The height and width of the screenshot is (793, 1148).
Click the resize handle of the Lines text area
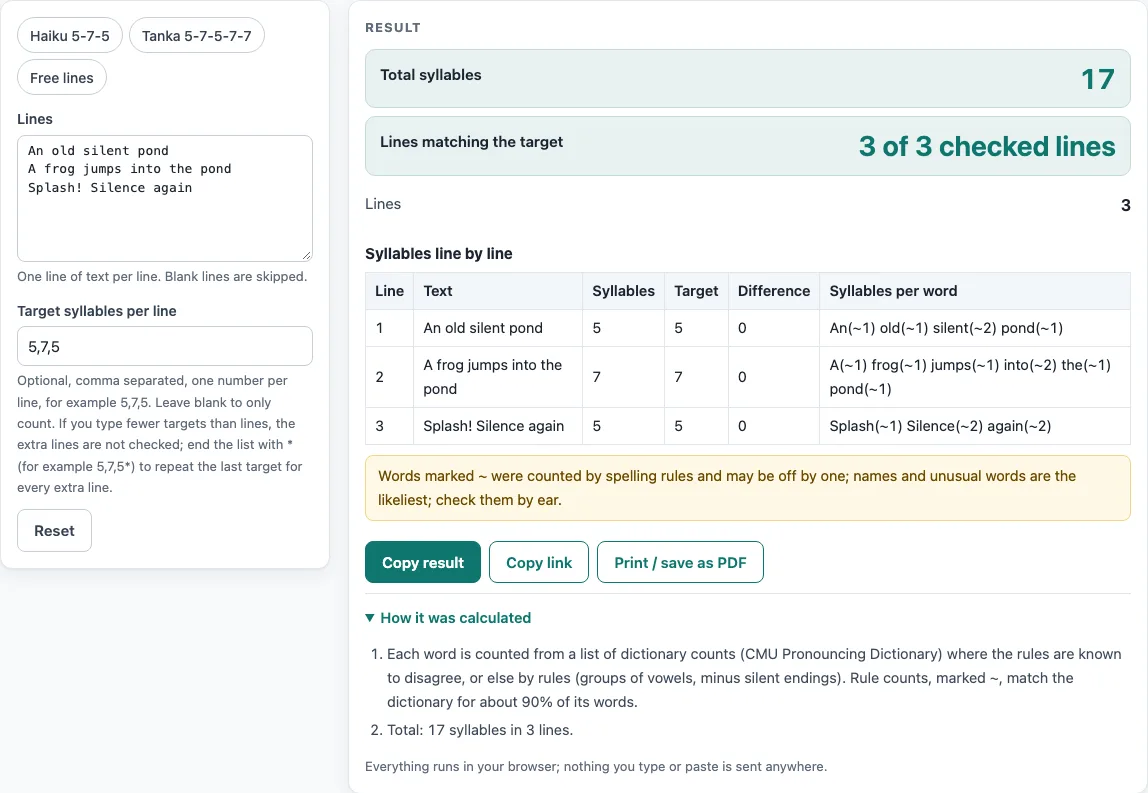(x=307, y=256)
